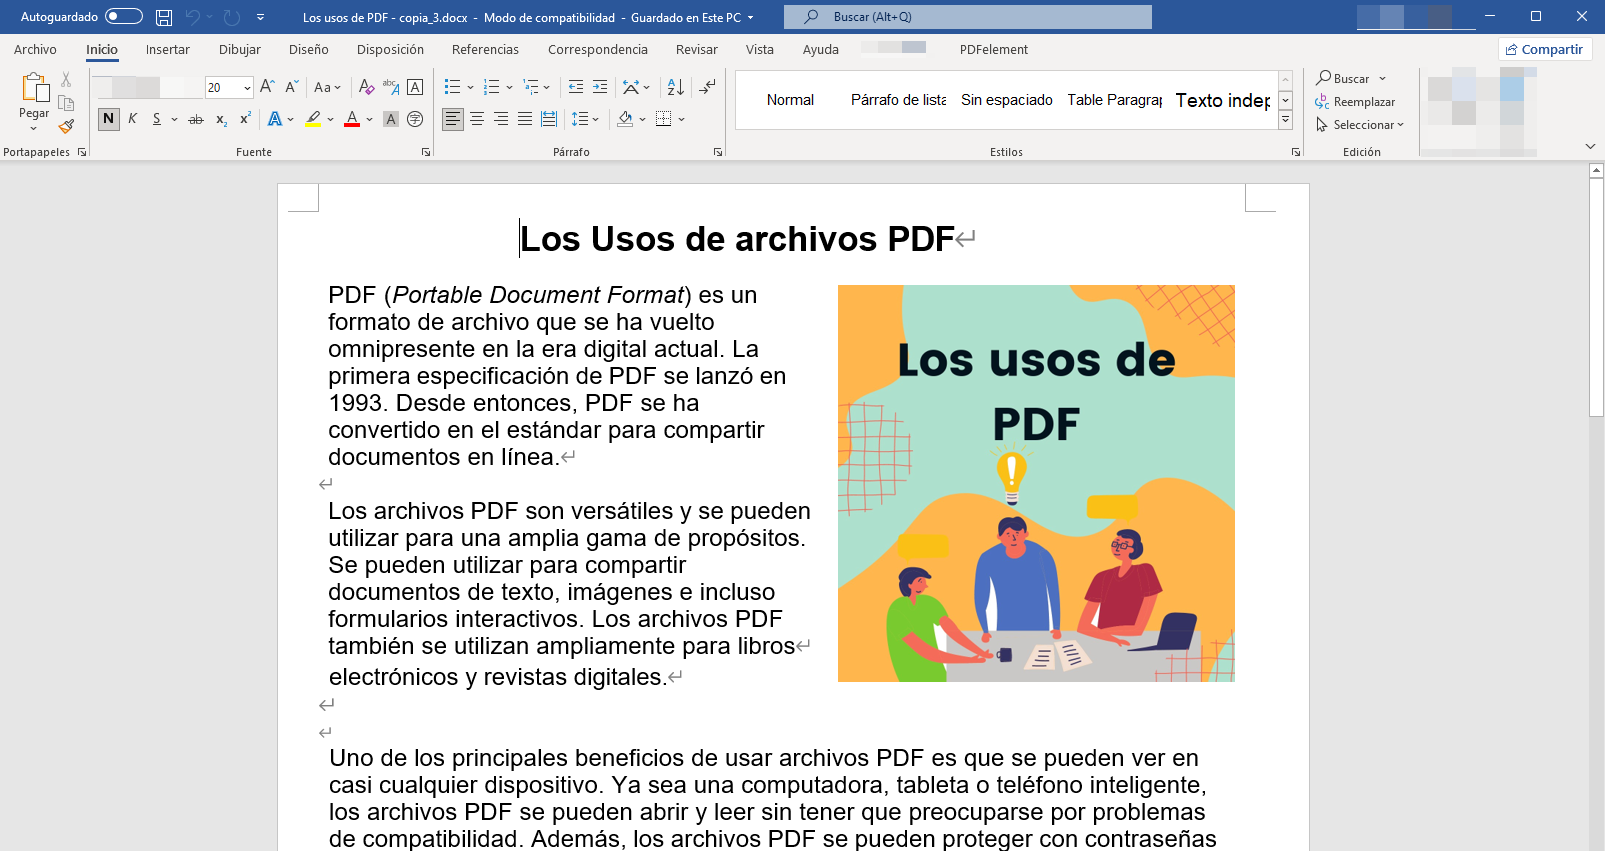Switch to the Referencias tab
Viewport: 1605px width, 851px height.
(485, 49)
